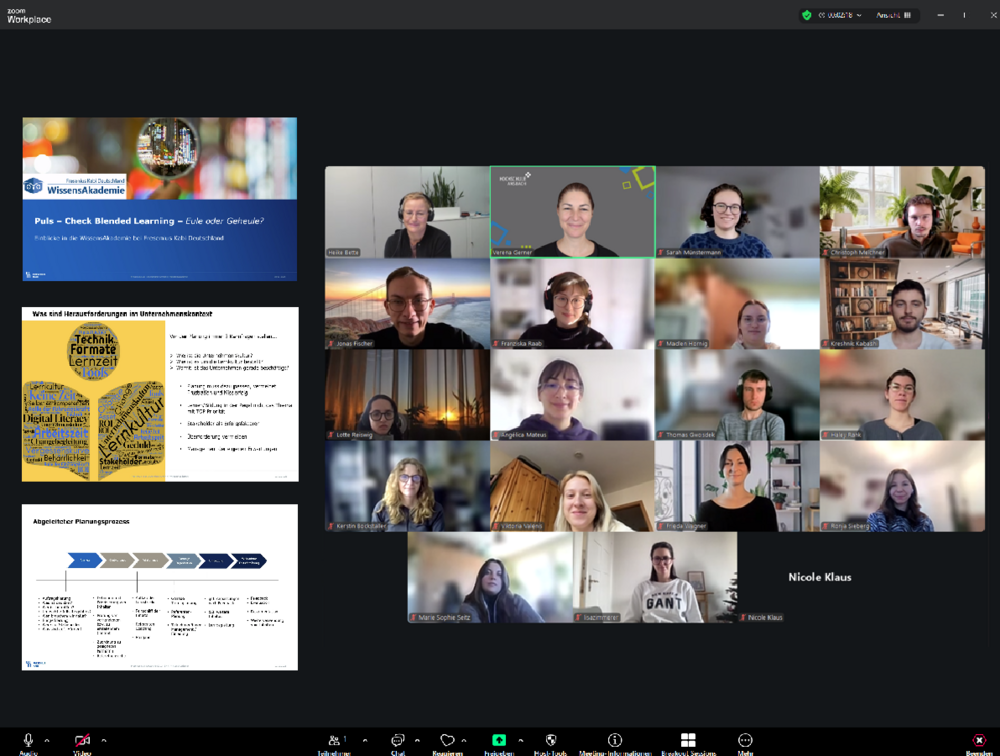Expand the Teilnehmer options arrow
Image resolution: width=1000 pixels, height=756 pixels.
[364, 741]
